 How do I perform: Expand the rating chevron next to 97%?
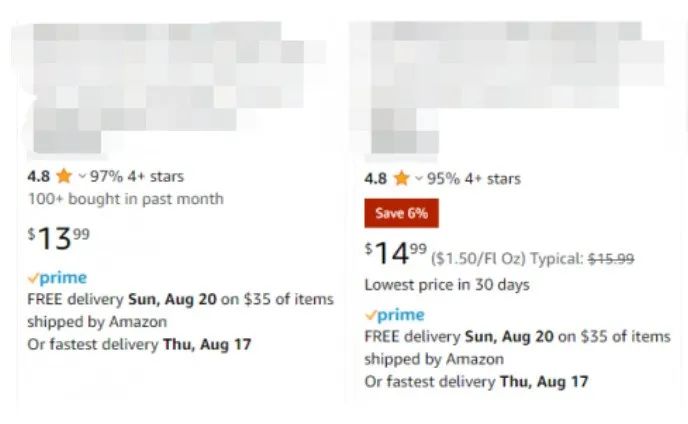(82, 176)
